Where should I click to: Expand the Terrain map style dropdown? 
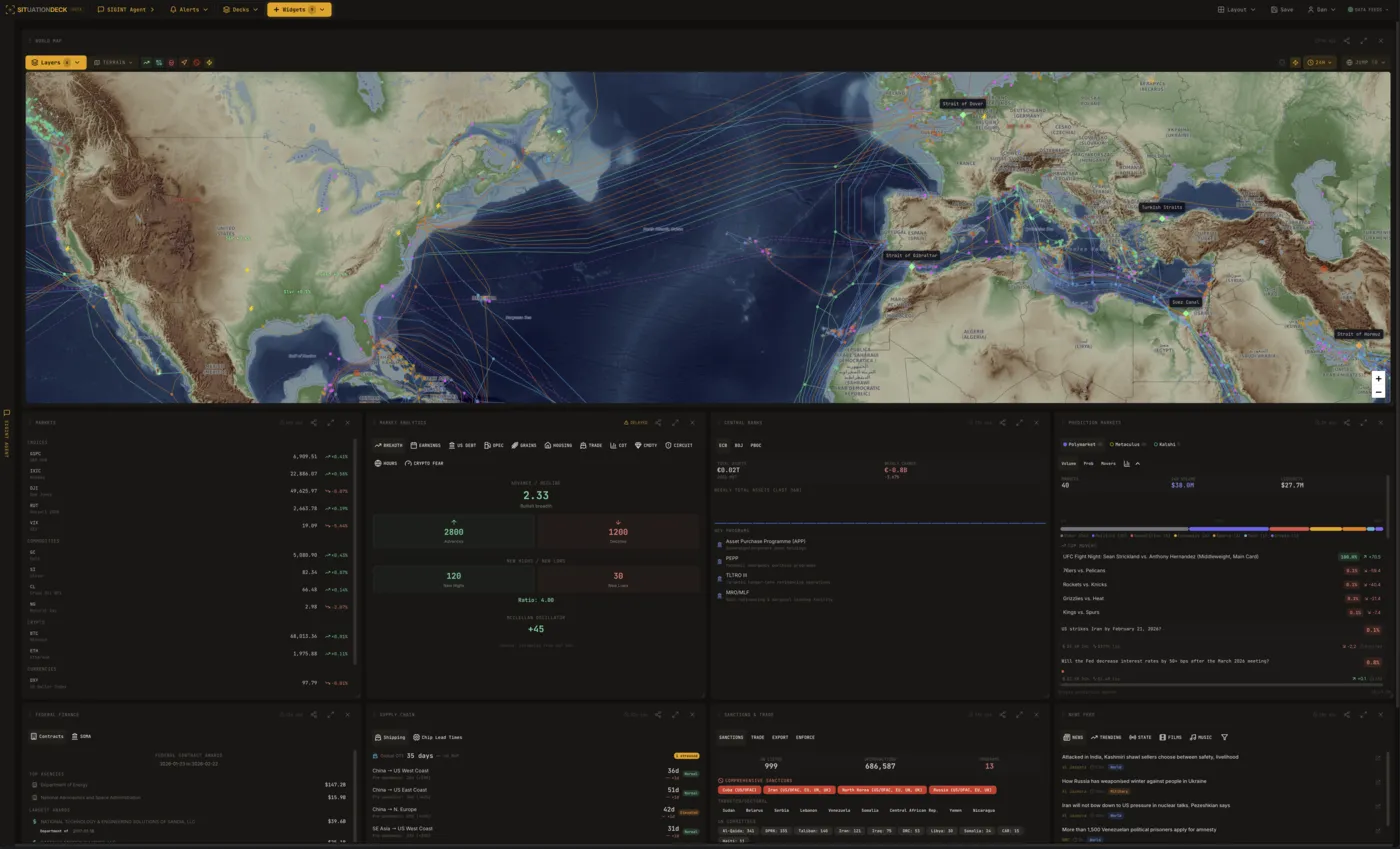click(x=113, y=62)
